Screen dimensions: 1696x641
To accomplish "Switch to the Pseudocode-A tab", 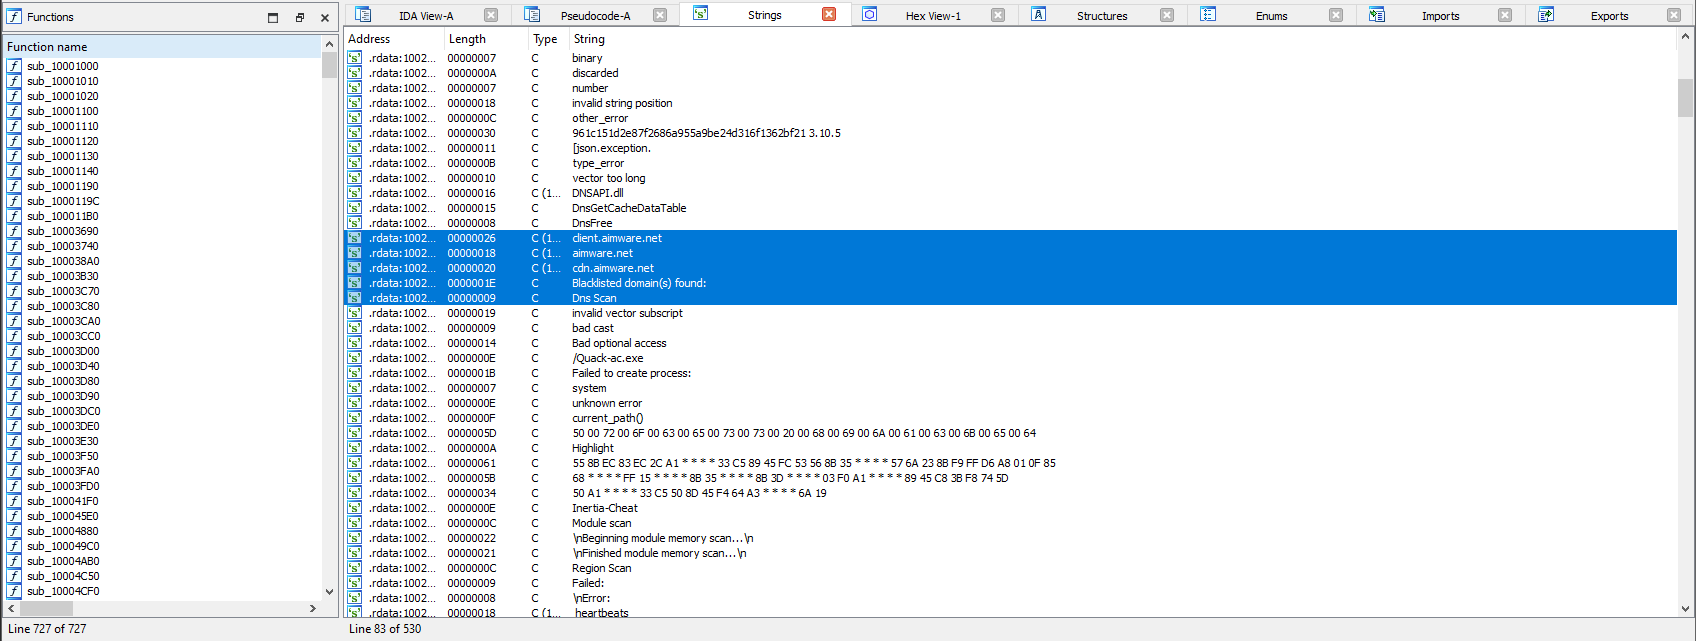I will [x=595, y=16].
